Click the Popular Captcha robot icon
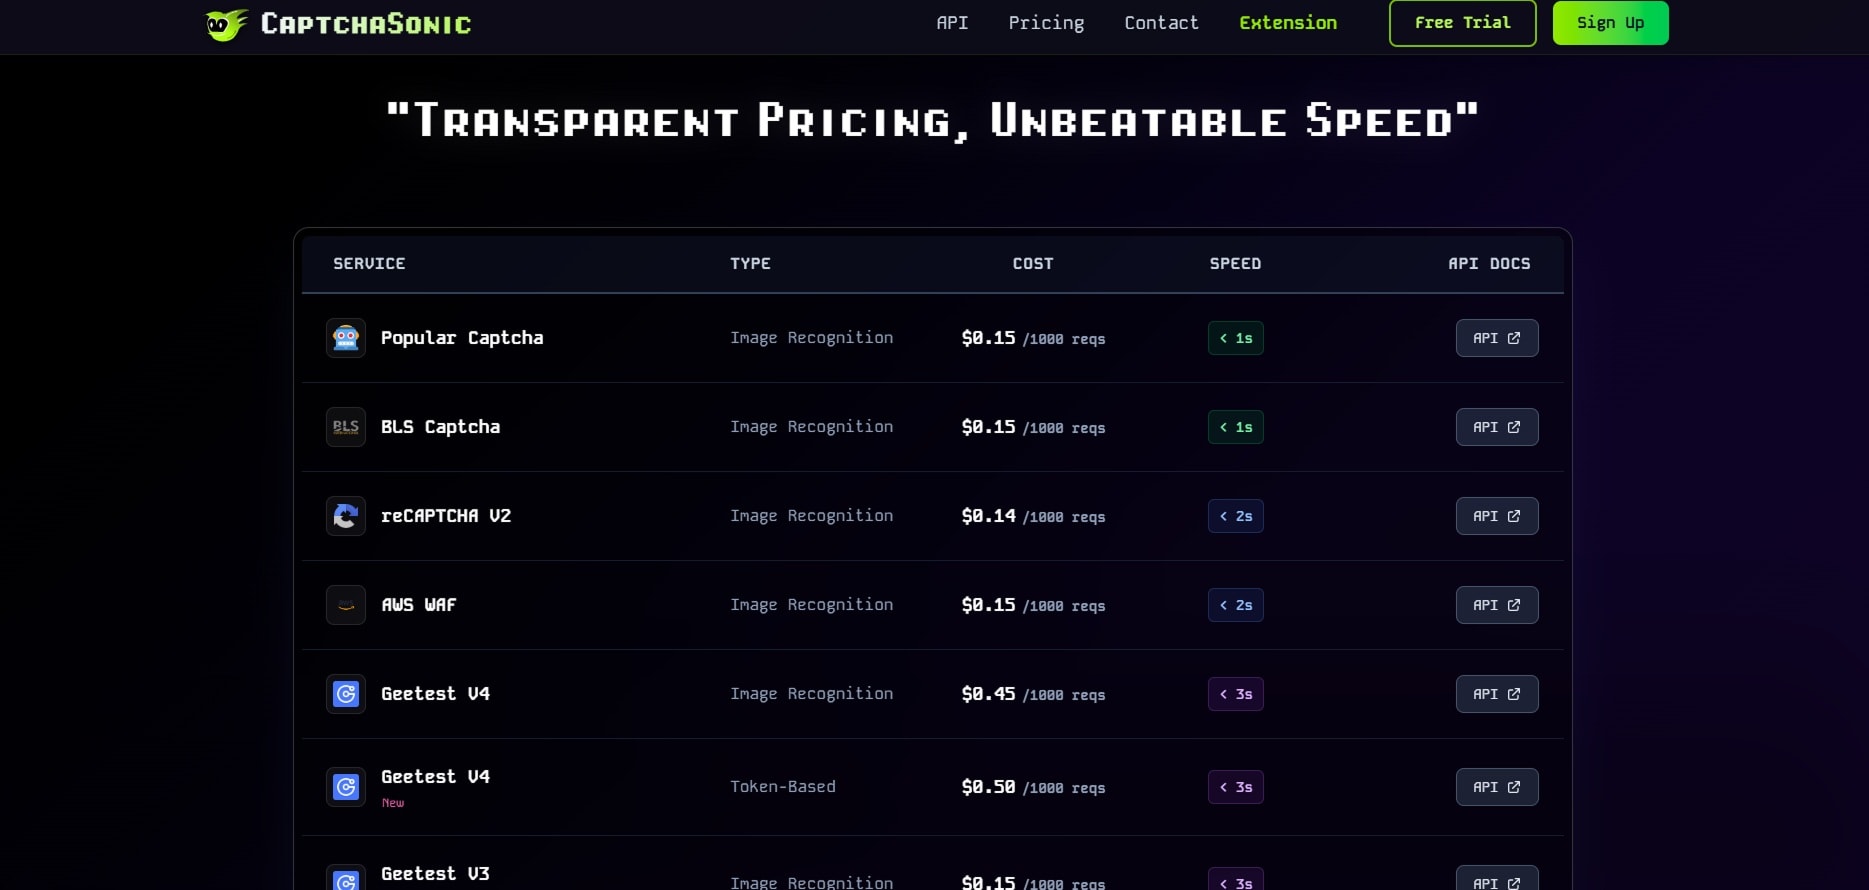The height and width of the screenshot is (890, 1869). 346,338
